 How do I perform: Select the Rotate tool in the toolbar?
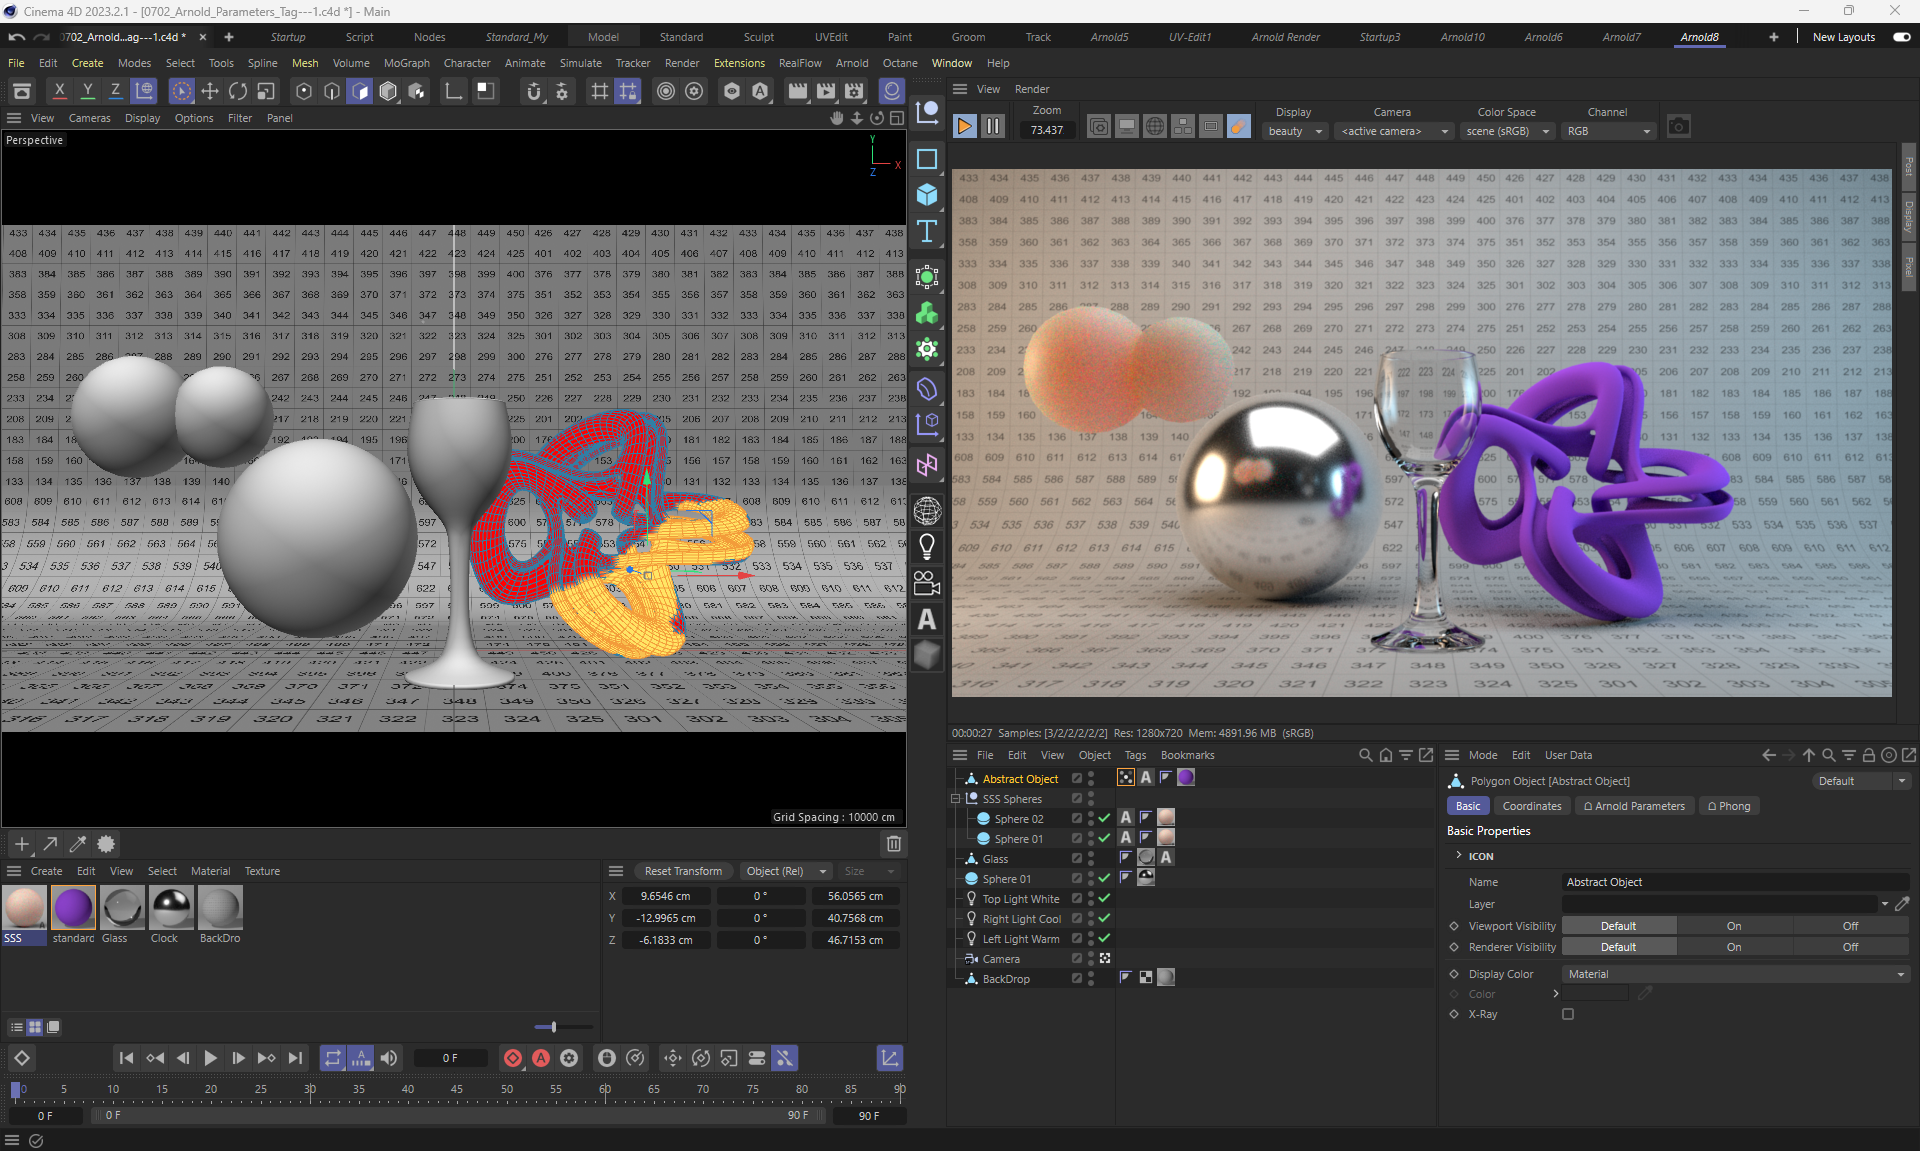pyautogui.click(x=238, y=91)
